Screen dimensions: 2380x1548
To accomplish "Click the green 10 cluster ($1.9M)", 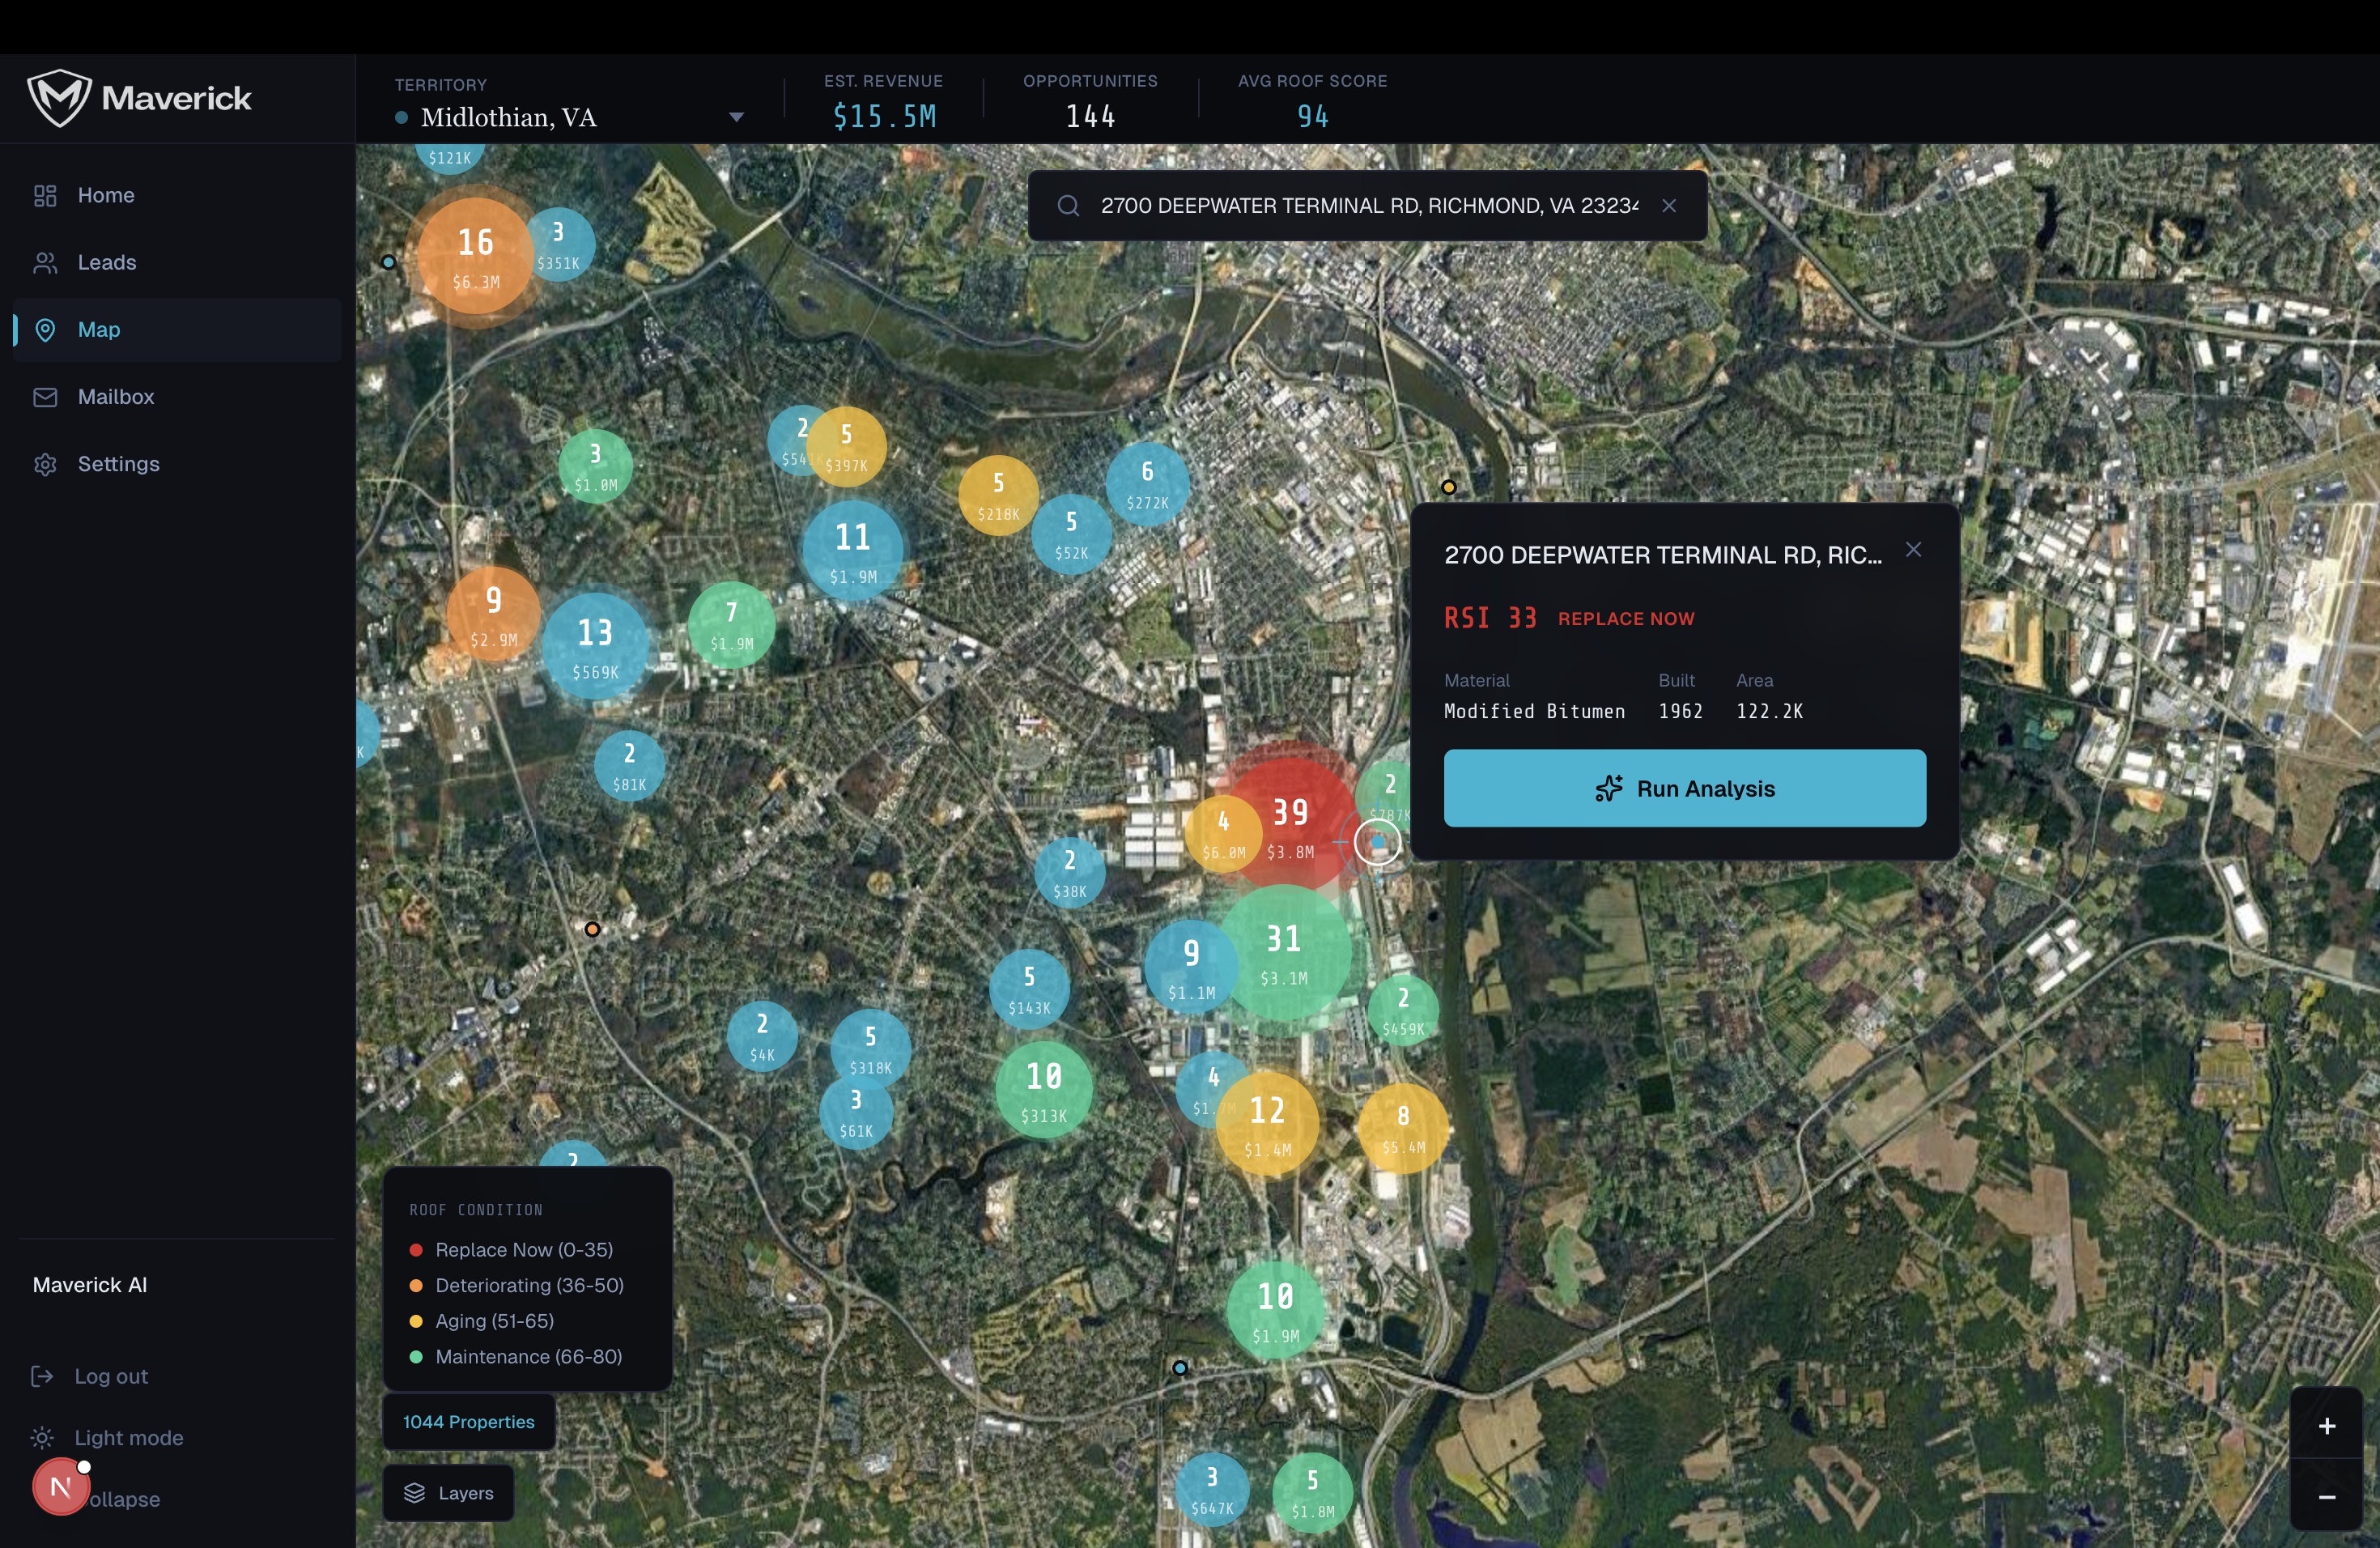I will [1276, 1310].
